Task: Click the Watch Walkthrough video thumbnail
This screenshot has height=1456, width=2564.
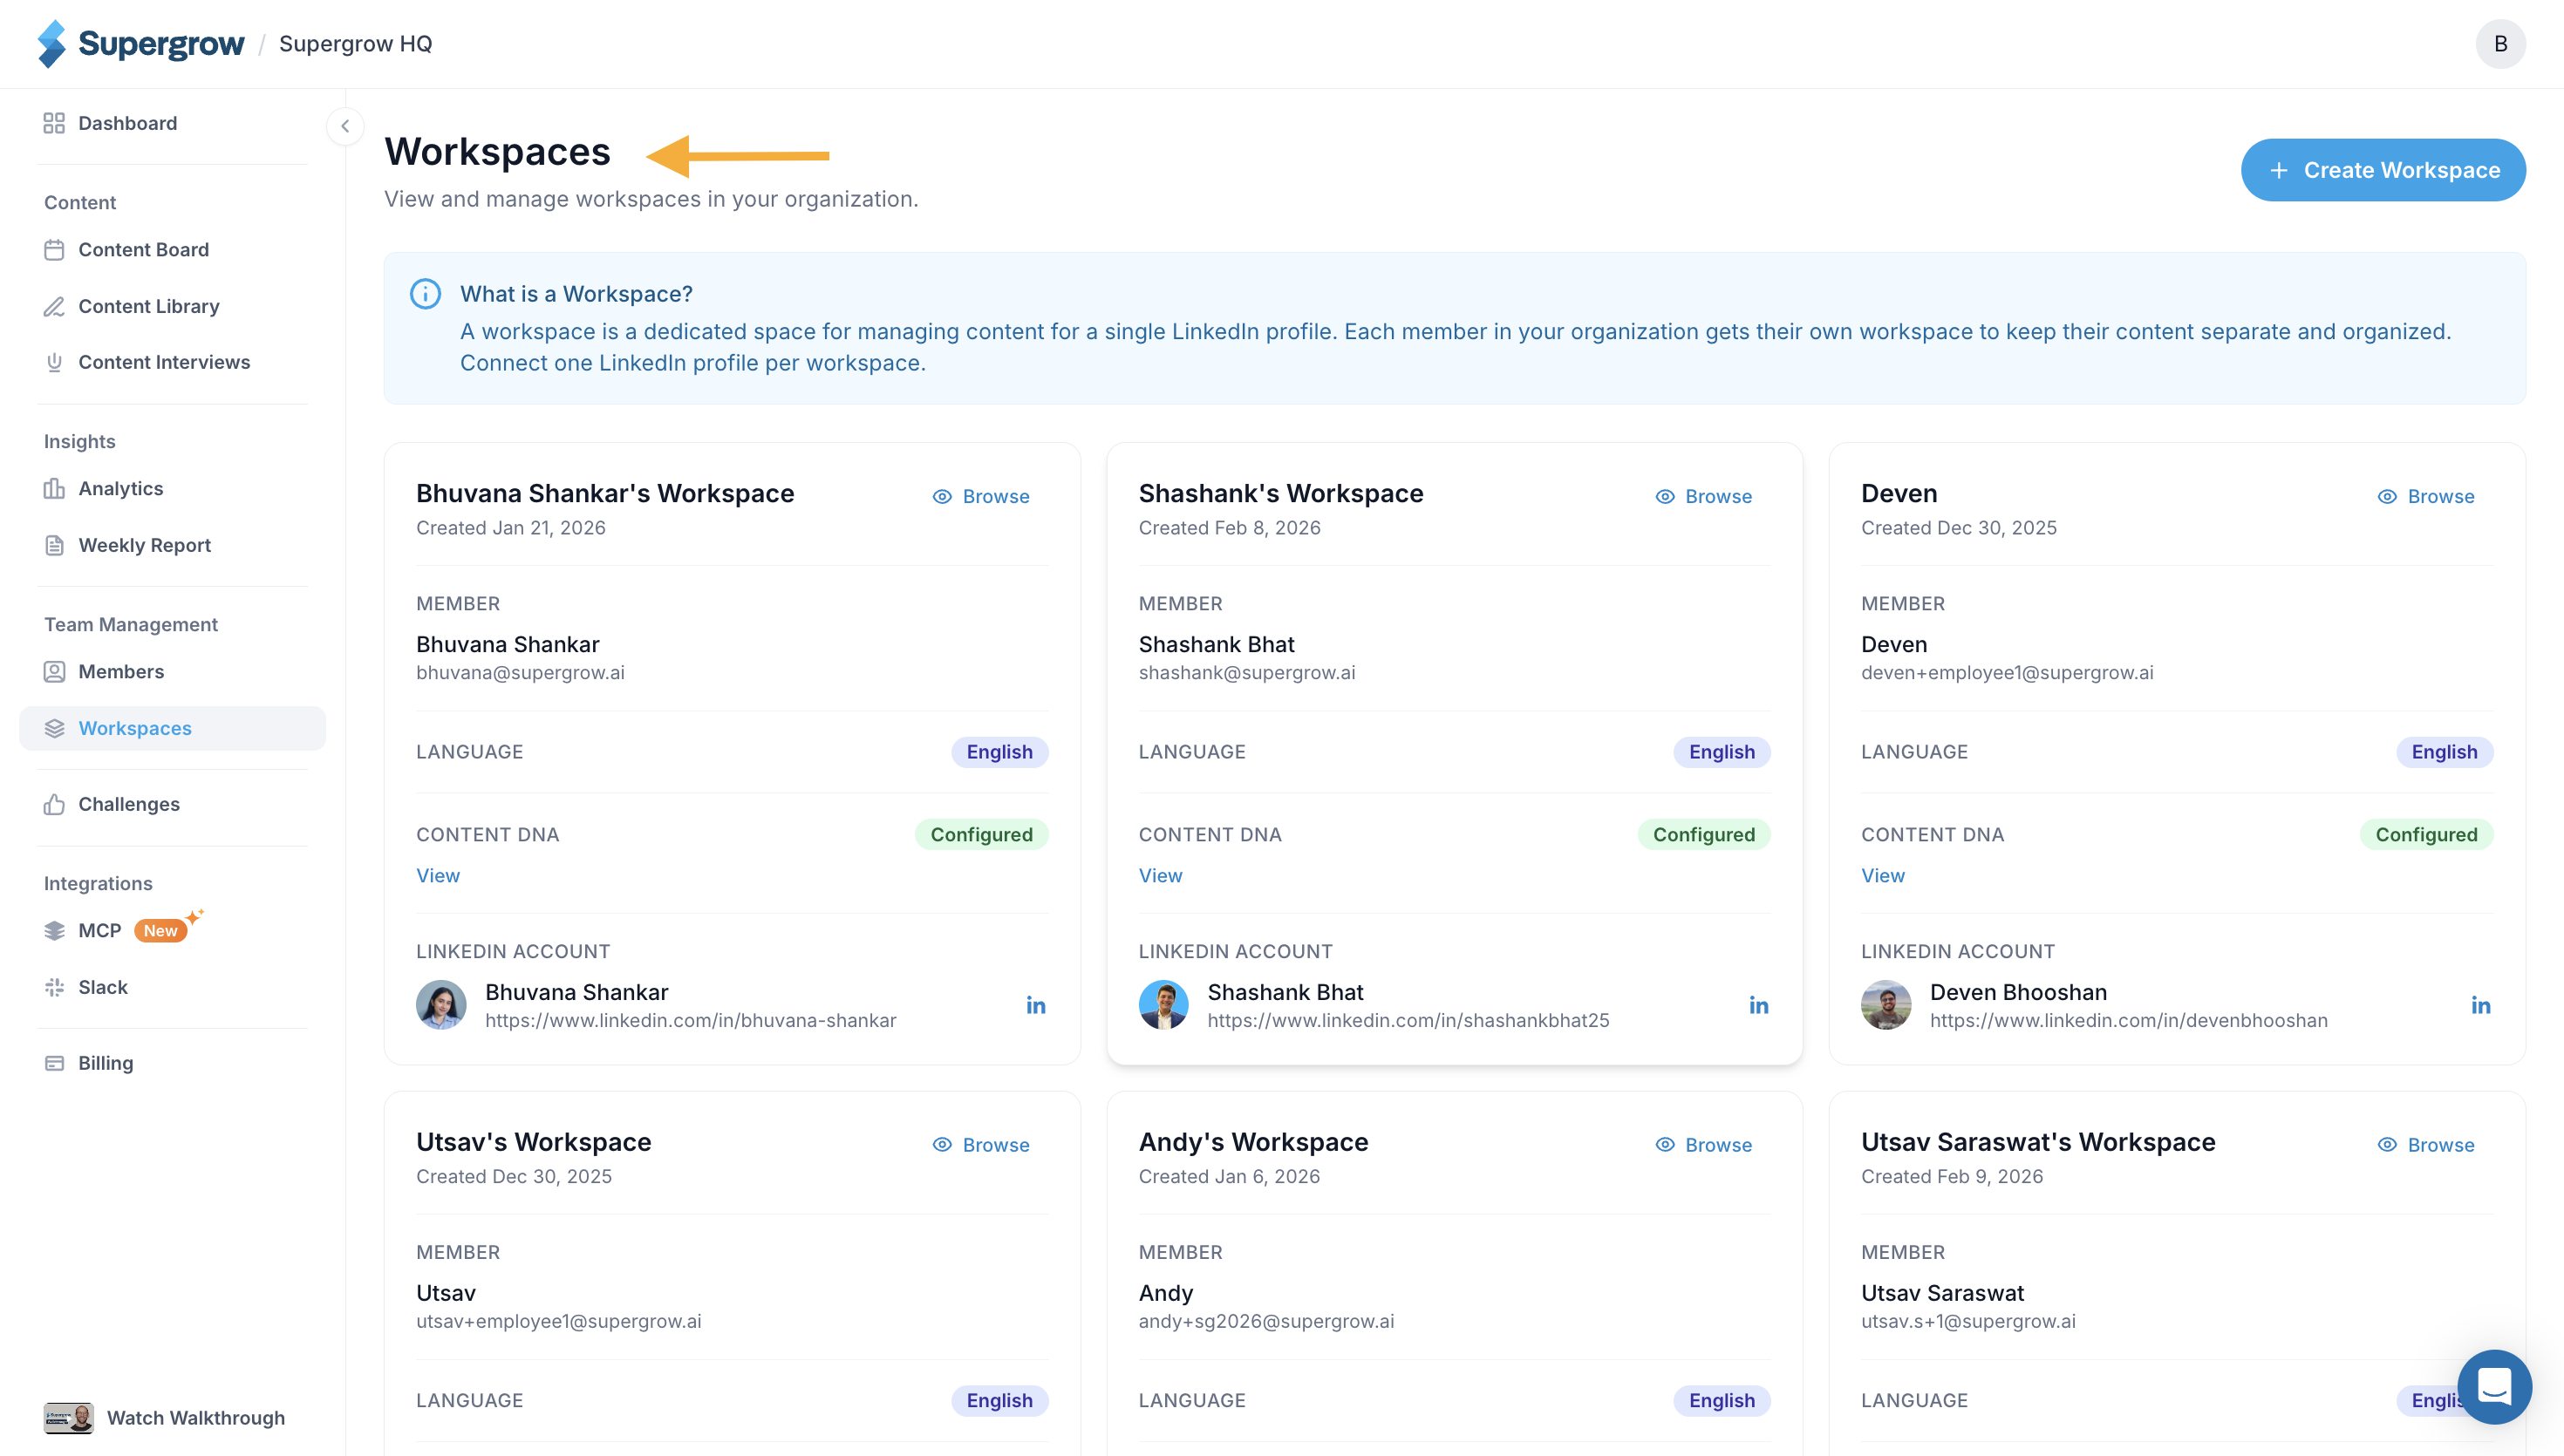Action: 68,1417
